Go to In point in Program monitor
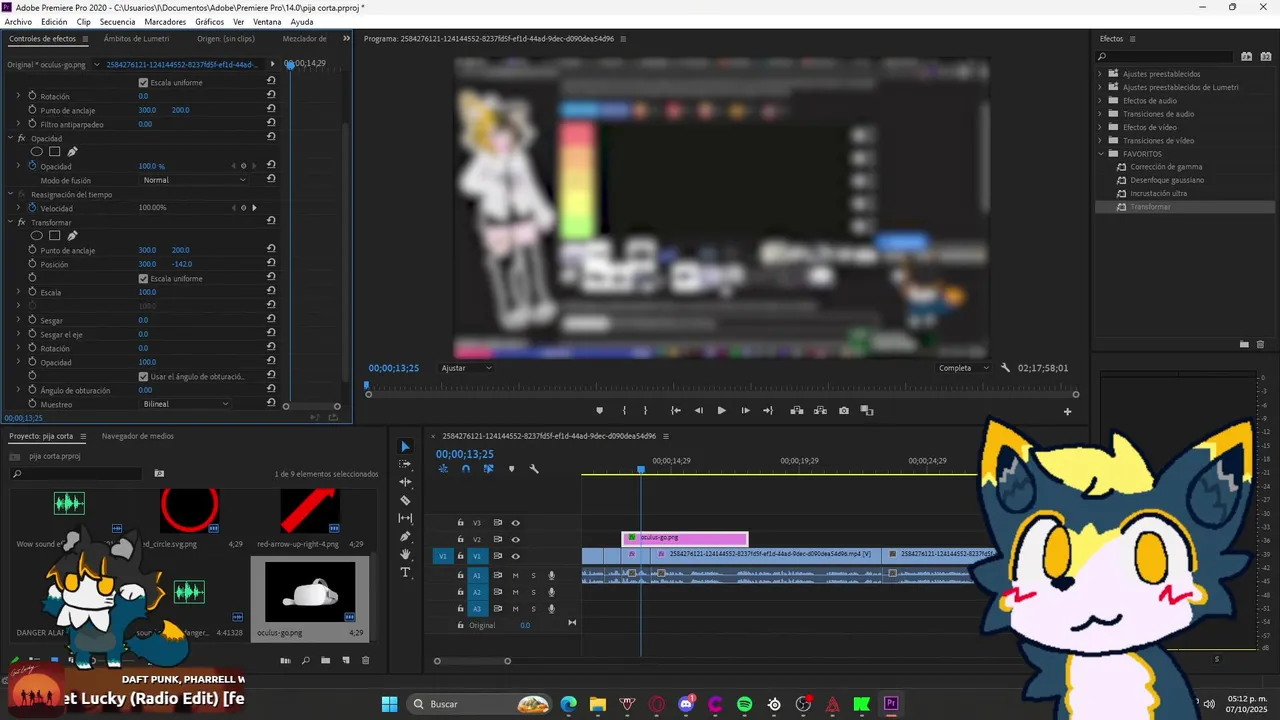 676,411
